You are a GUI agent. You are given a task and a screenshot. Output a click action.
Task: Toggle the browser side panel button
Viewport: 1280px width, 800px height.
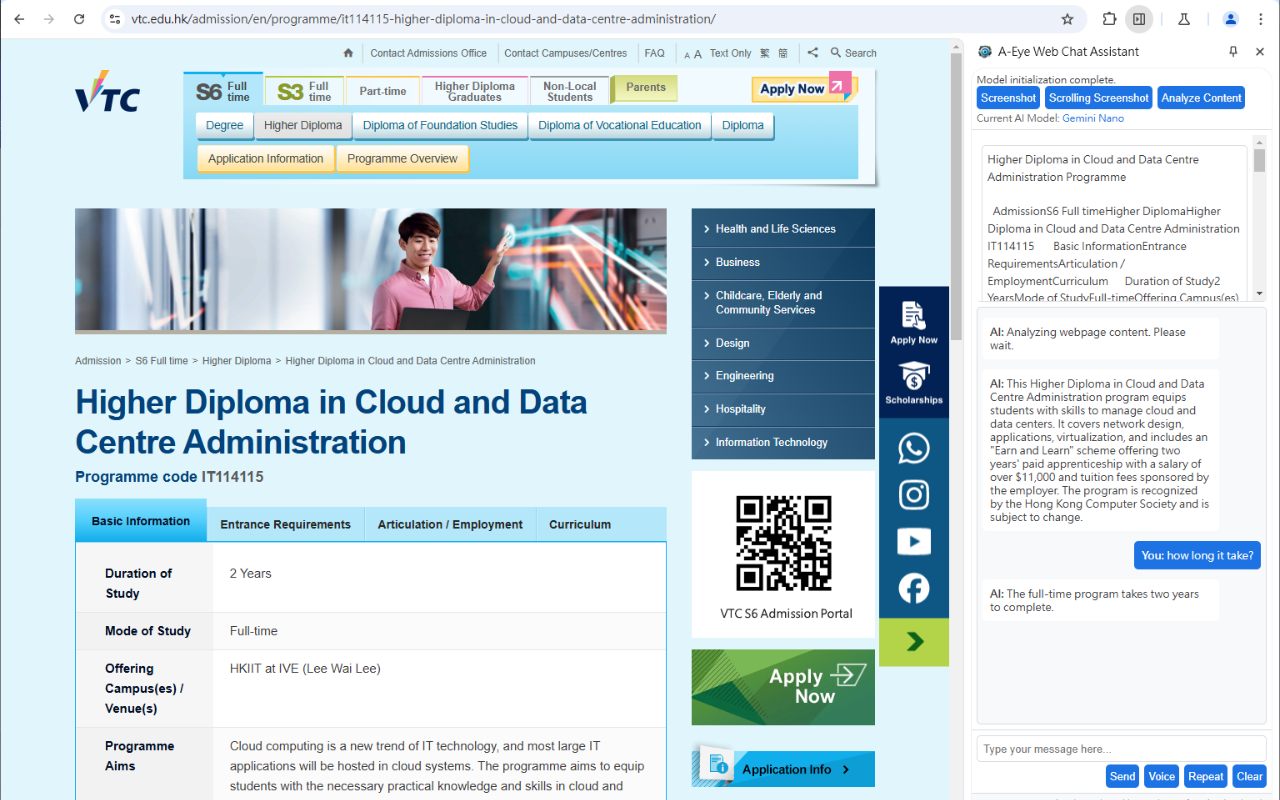[x=1138, y=19]
